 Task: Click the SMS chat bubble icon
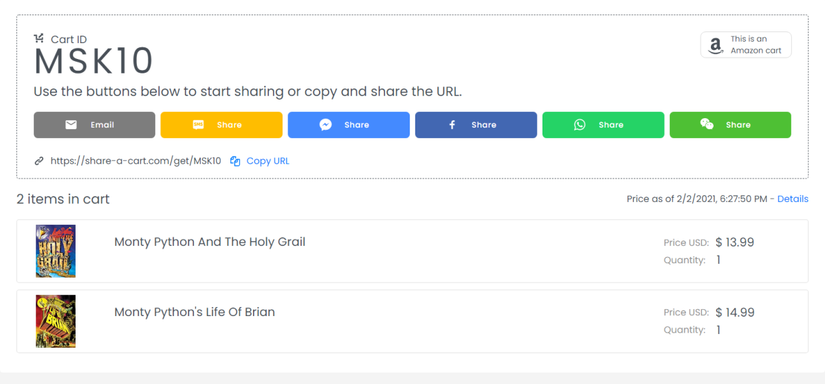(198, 125)
